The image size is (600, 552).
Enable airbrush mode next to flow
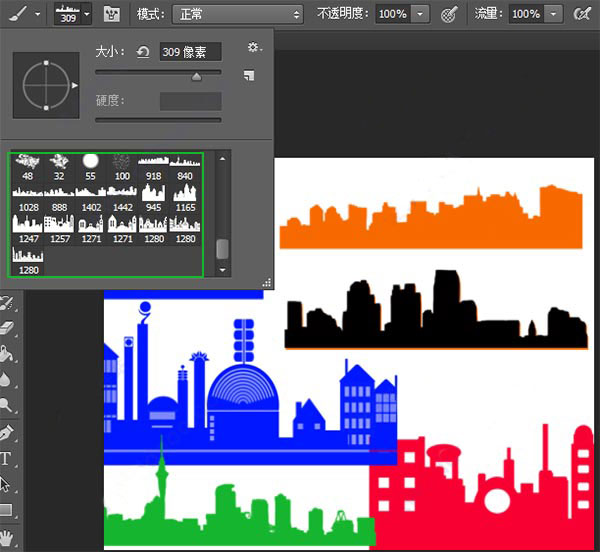point(582,14)
